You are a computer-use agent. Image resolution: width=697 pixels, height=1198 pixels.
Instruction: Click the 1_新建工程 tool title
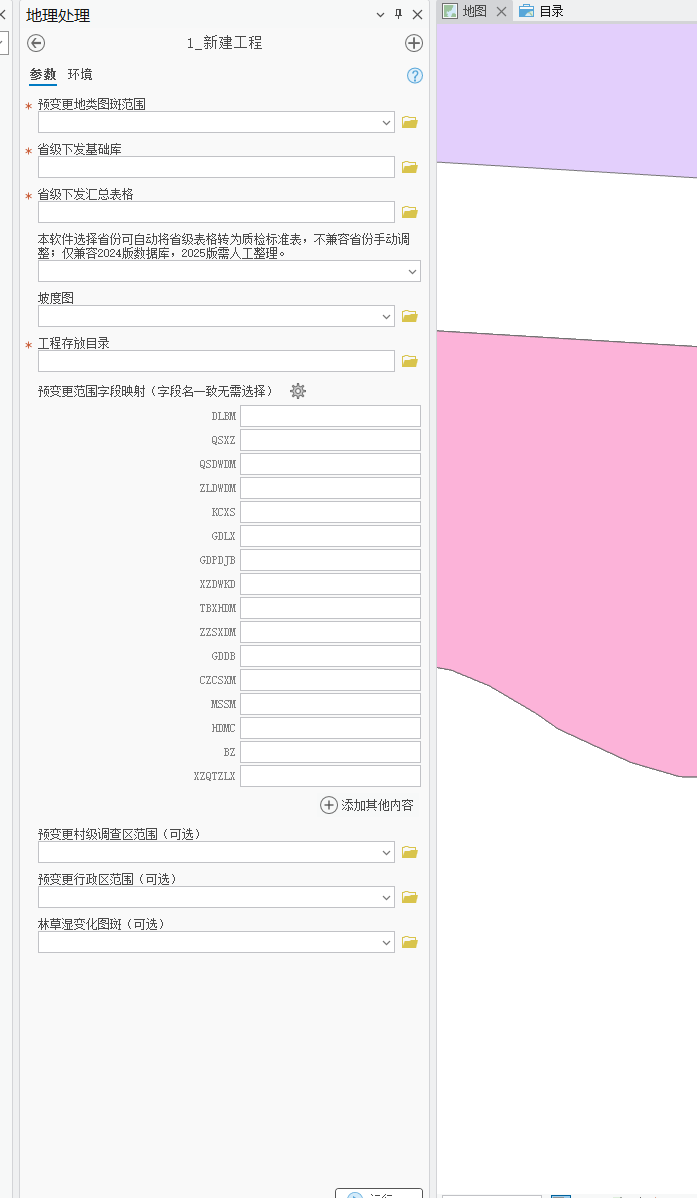pos(225,44)
